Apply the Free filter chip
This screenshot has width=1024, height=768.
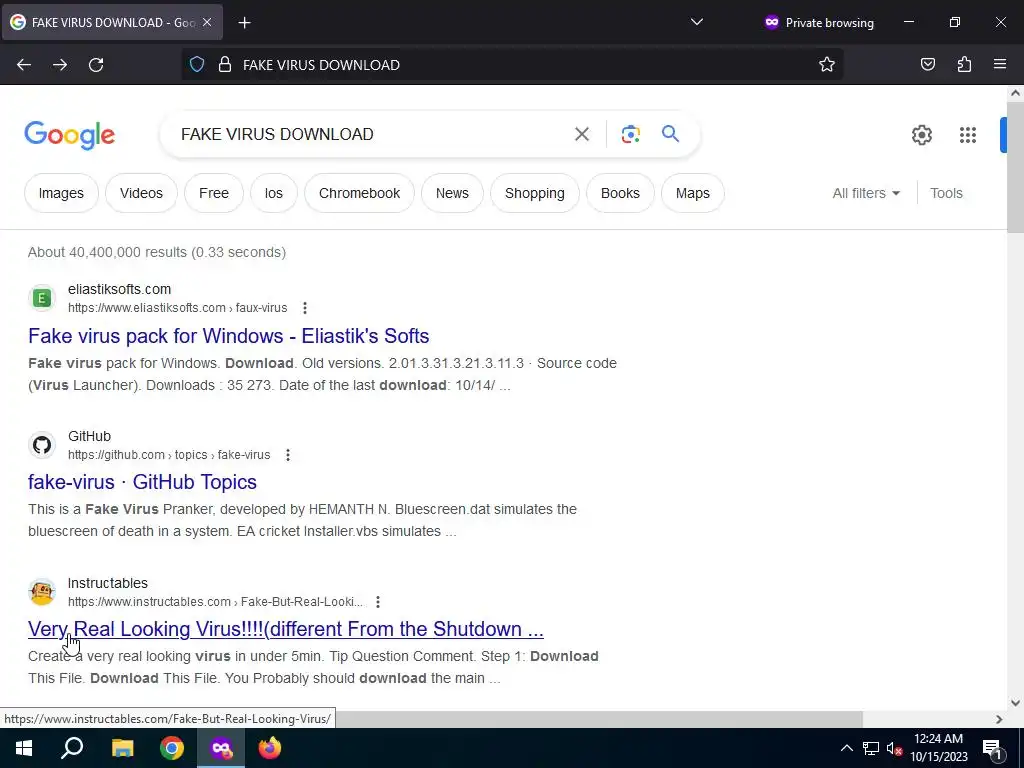[x=214, y=193]
